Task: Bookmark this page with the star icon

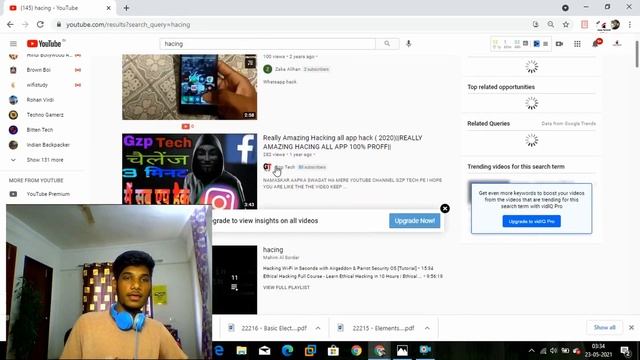Action: pos(566,24)
